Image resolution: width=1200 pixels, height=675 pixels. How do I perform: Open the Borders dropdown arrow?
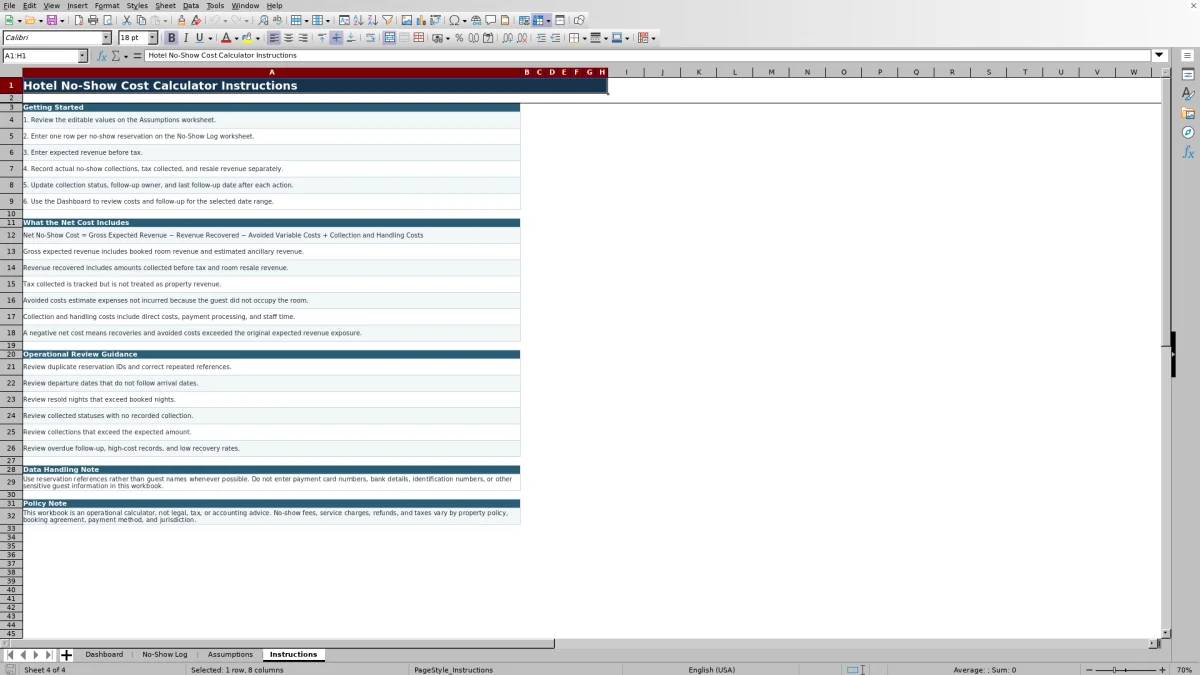584,38
